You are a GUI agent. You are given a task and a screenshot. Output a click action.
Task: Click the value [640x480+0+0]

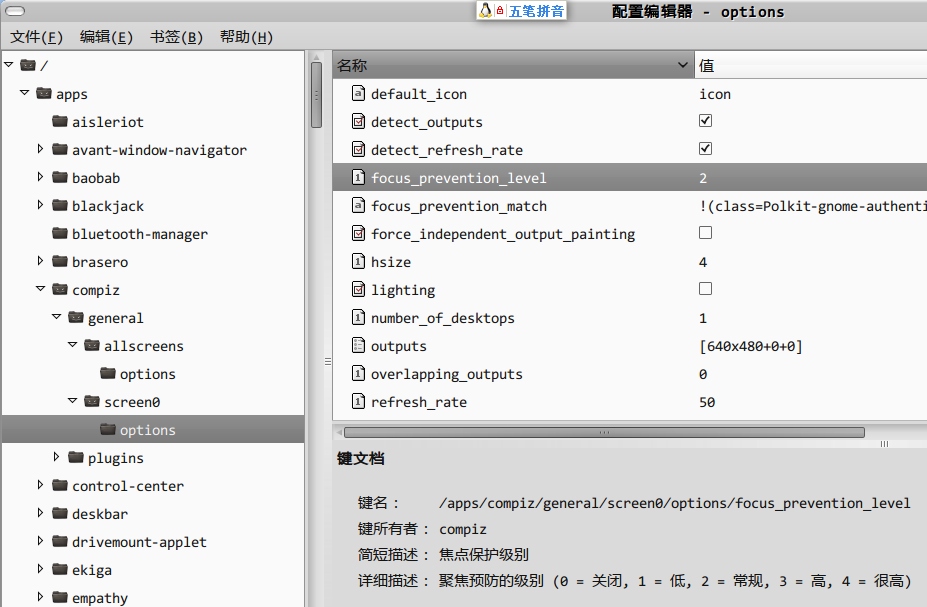coord(751,346)
